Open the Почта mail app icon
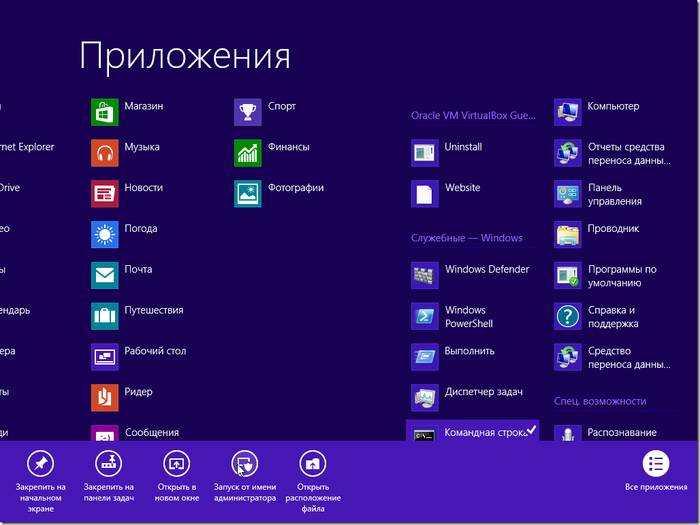This screenshot has height=525, width=700. (105, 275)
